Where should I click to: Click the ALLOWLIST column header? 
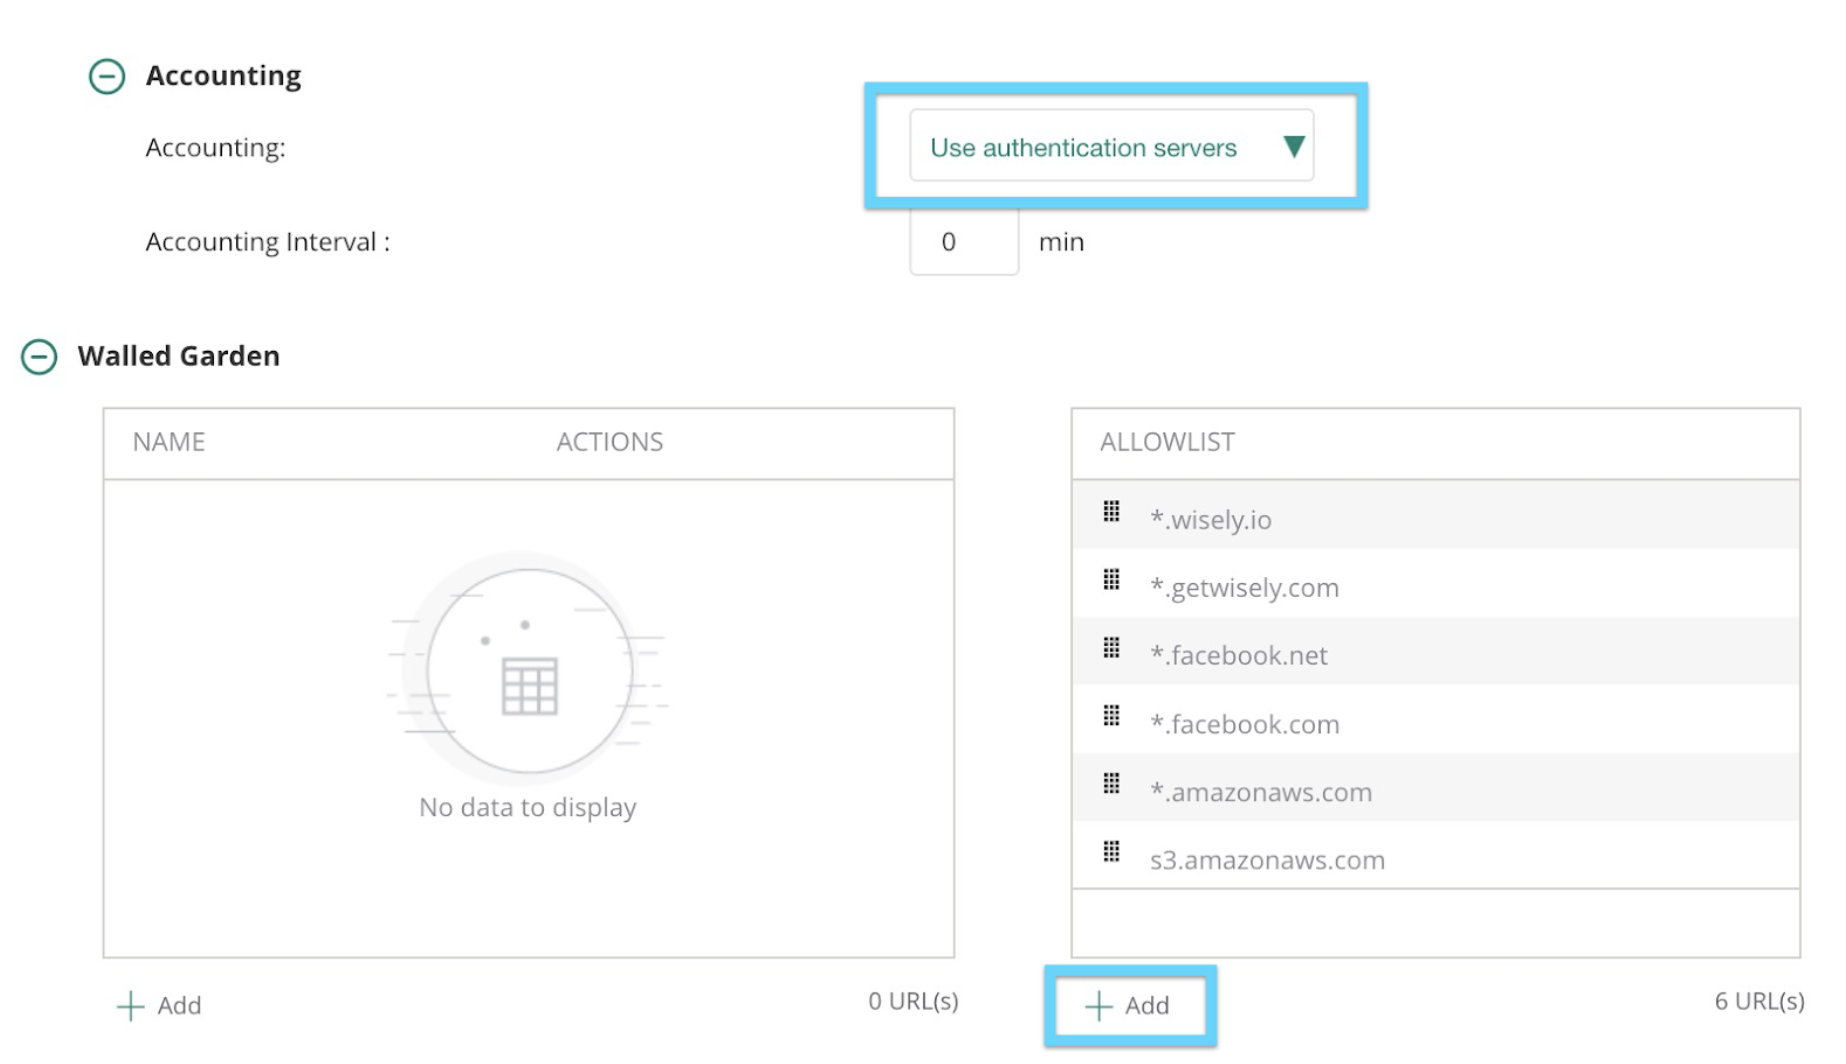click(x=1167, y=442)
